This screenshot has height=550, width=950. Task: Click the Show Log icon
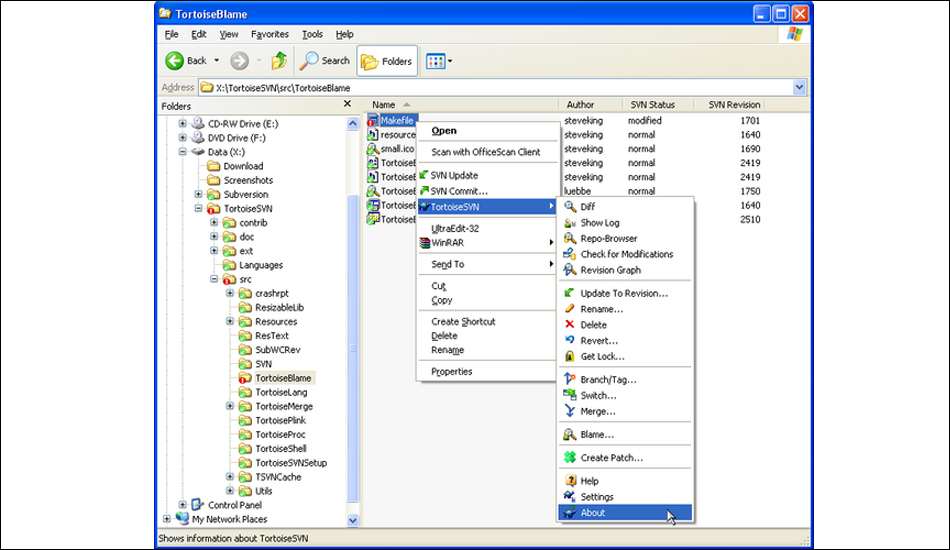[x=570, y=222]
